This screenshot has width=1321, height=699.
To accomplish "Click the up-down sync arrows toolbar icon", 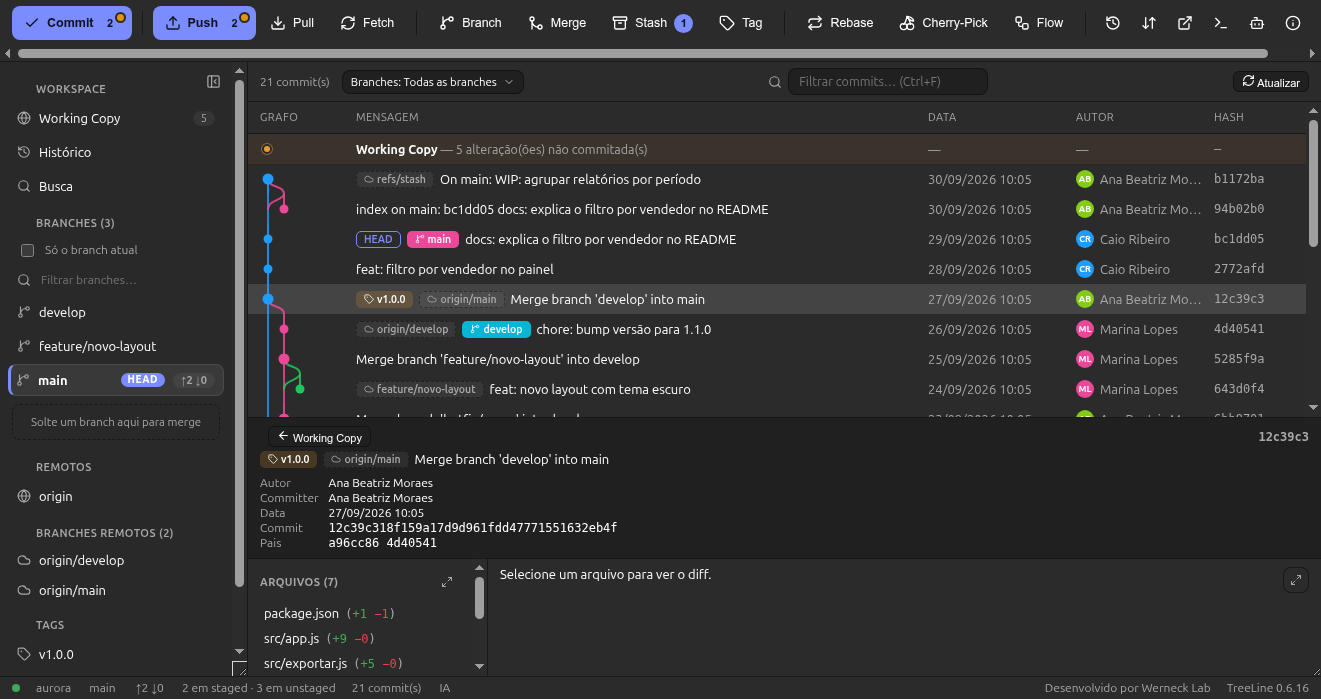I will tap(1149, 23).
